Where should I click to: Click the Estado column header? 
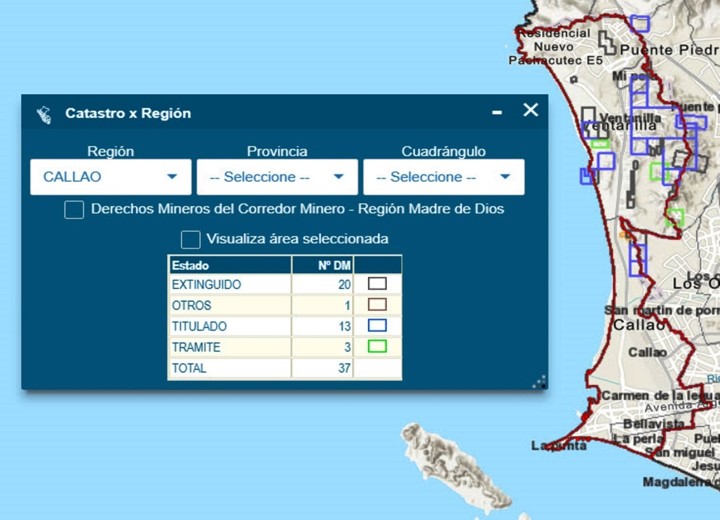click(x=190, y=266)
